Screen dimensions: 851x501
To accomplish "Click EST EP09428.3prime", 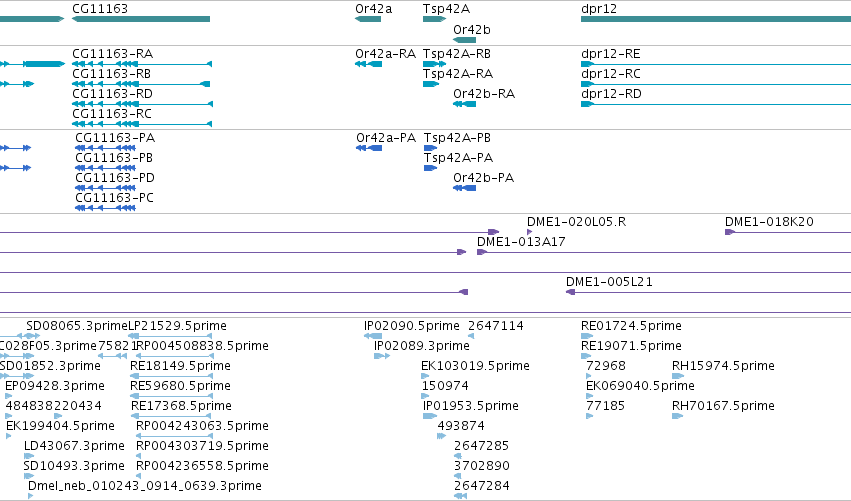I will pos(55,386).
